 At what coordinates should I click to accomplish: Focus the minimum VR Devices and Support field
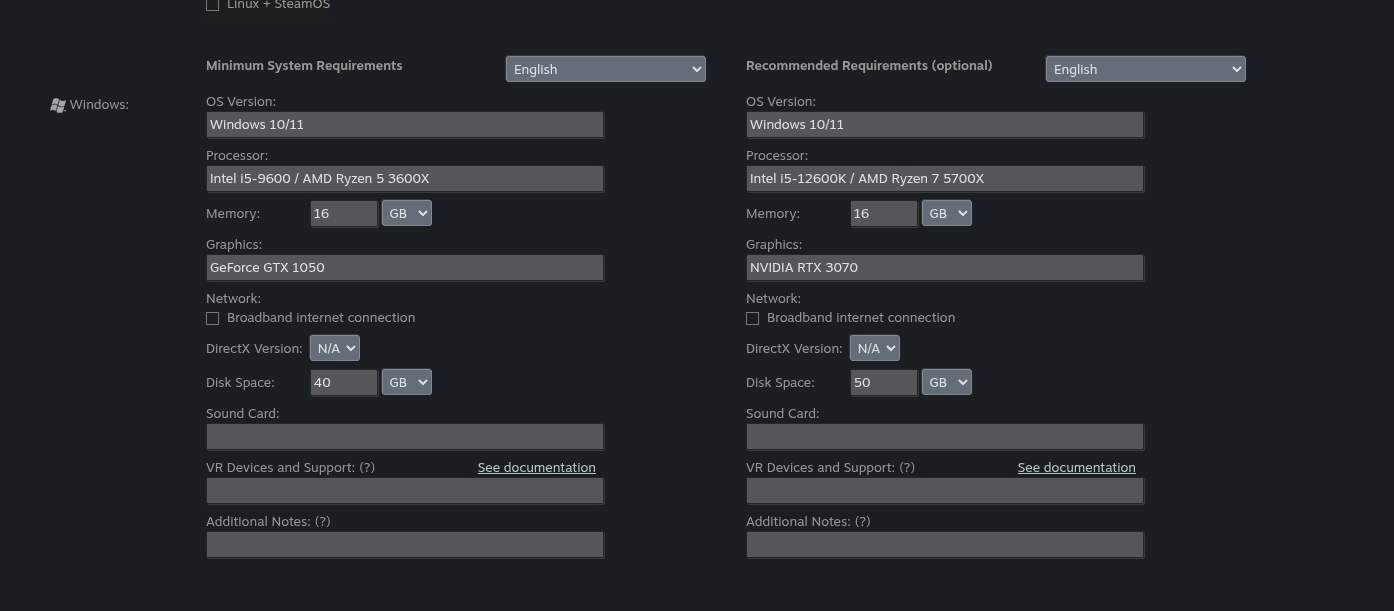click(x=405, y=491)
